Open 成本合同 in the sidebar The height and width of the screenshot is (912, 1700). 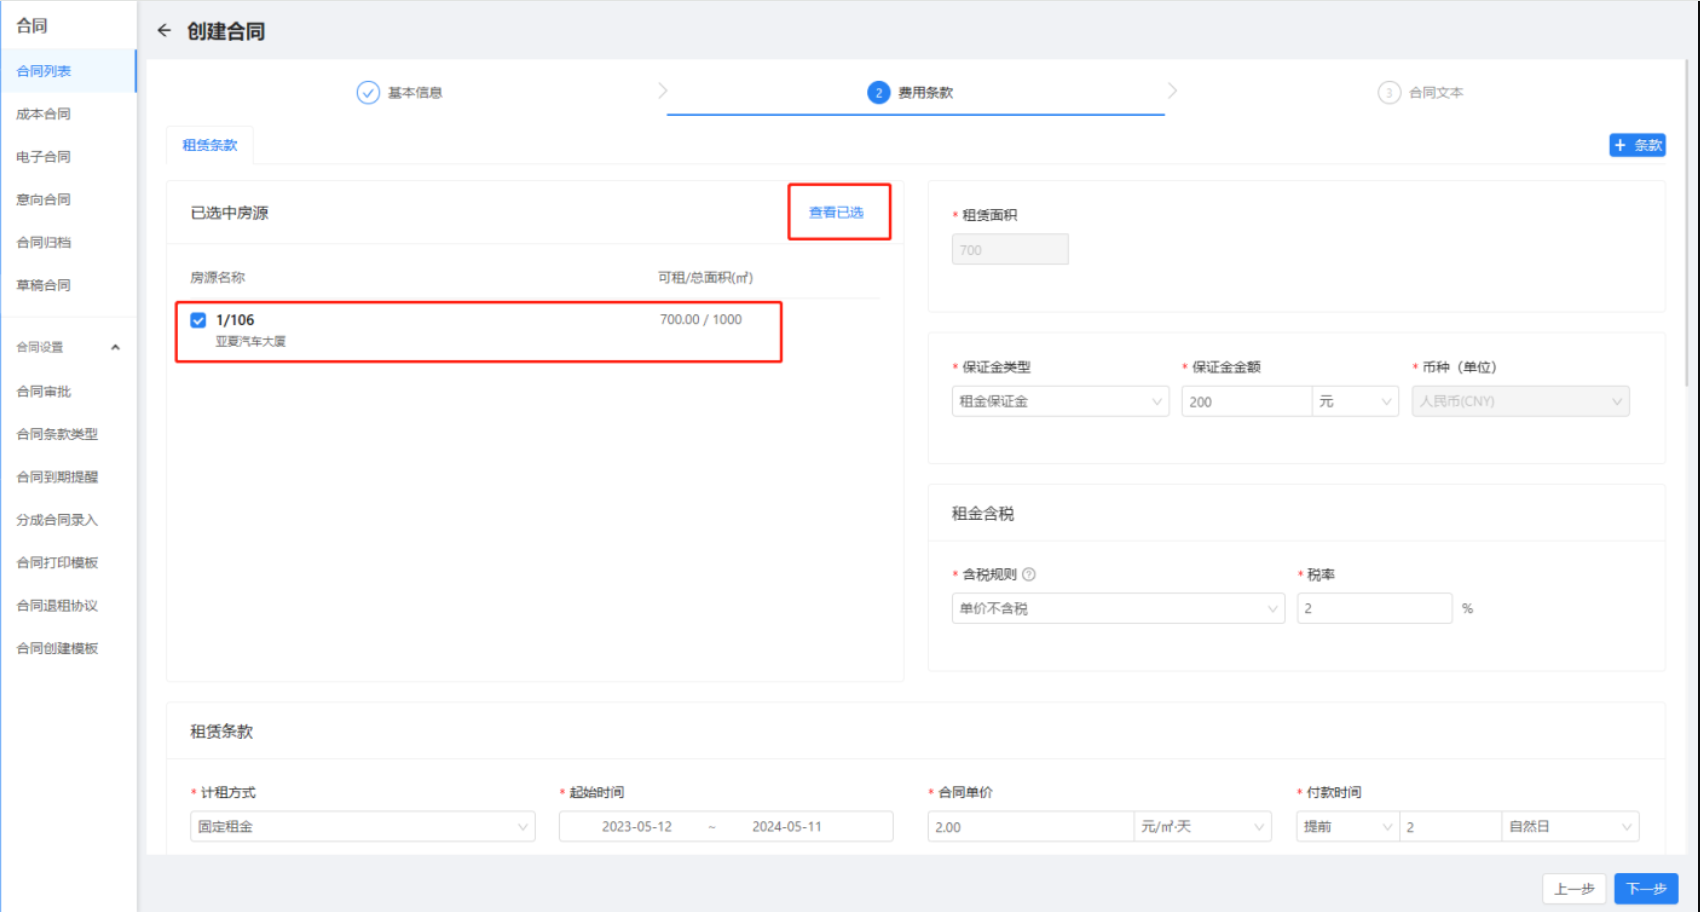point(44,114)
